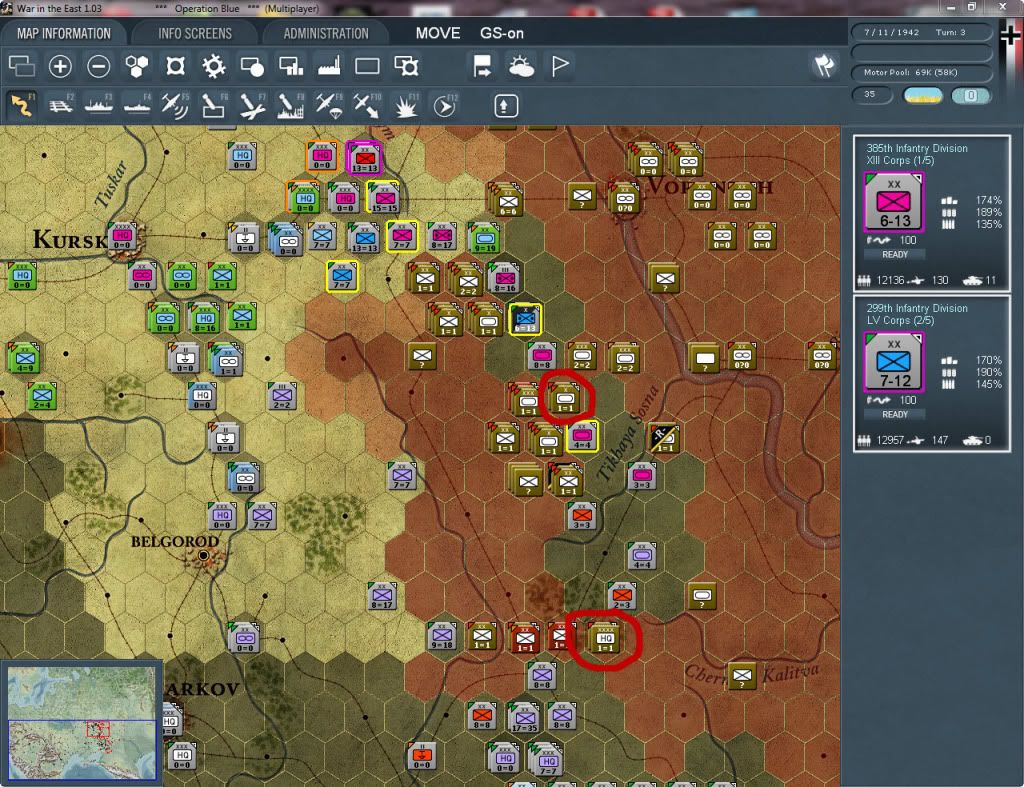Toggle the hex grid display

137,66
